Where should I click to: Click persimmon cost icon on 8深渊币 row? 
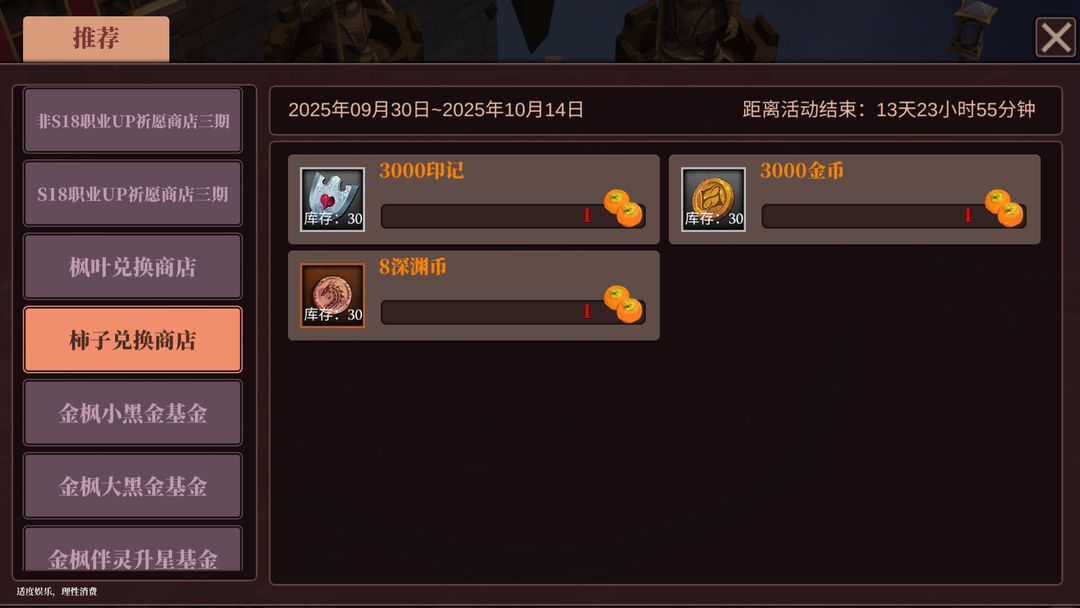coord(623,304)
